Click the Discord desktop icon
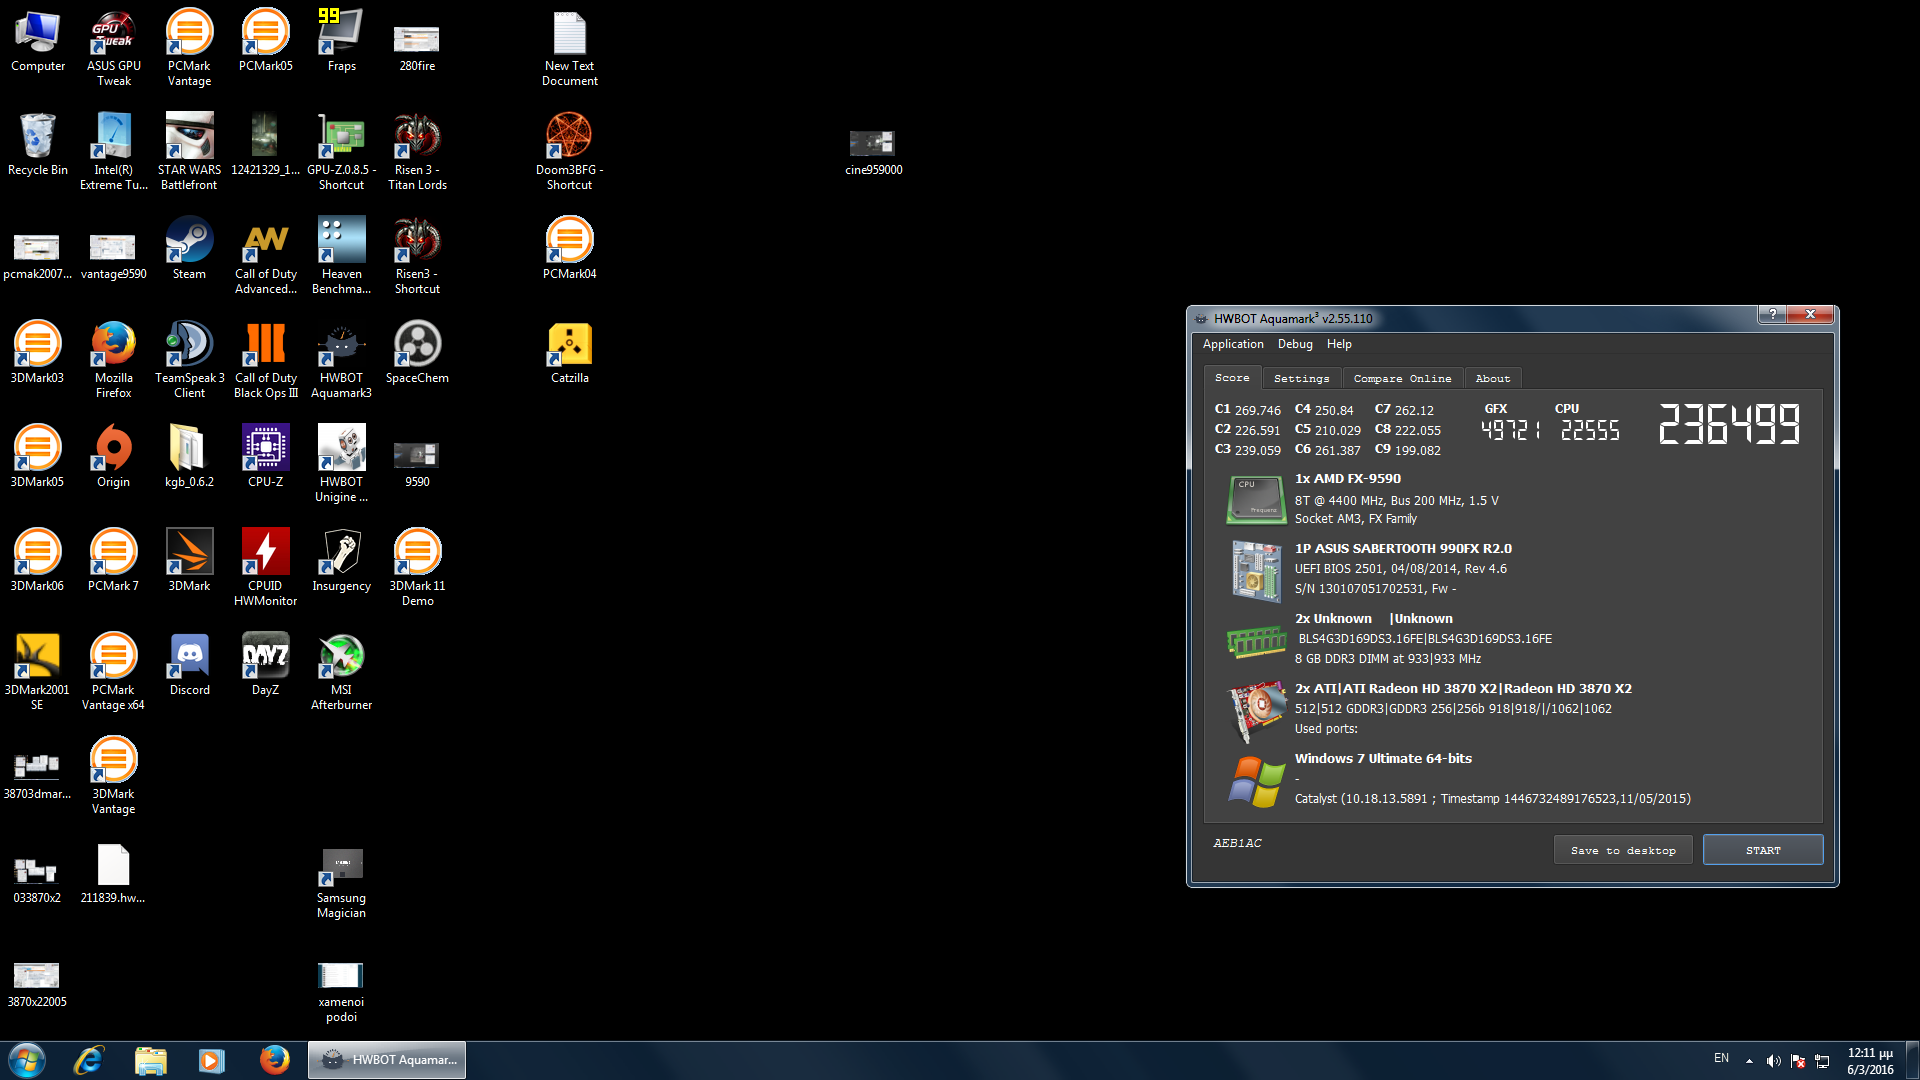The width and height of the screenshot is (1920, 1080). coord(189,664)
